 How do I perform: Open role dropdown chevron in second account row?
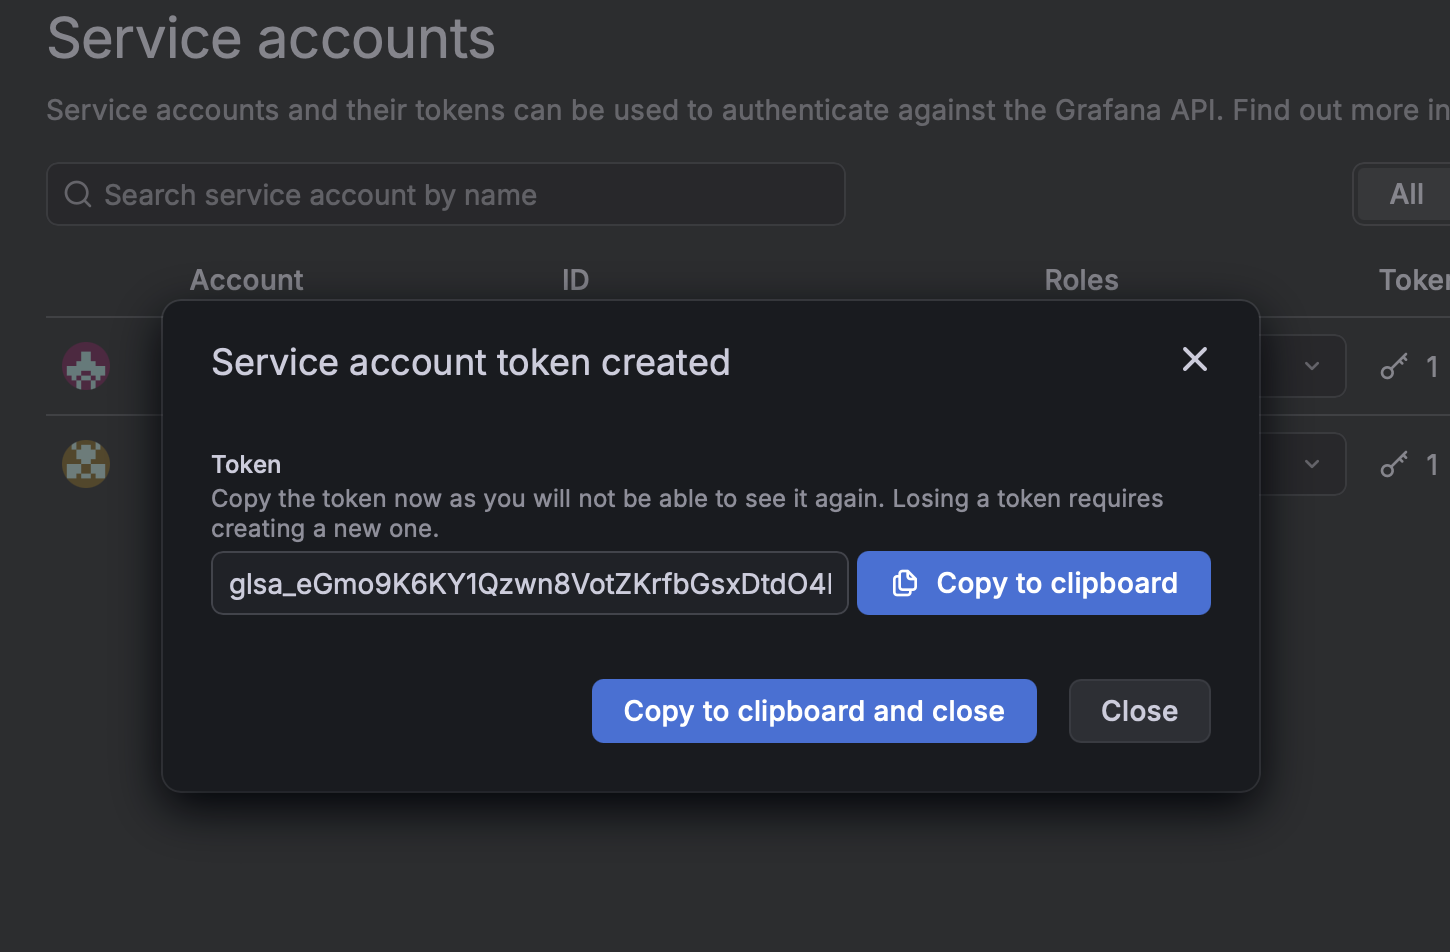pyautogui.click(x=1312, y=464)
